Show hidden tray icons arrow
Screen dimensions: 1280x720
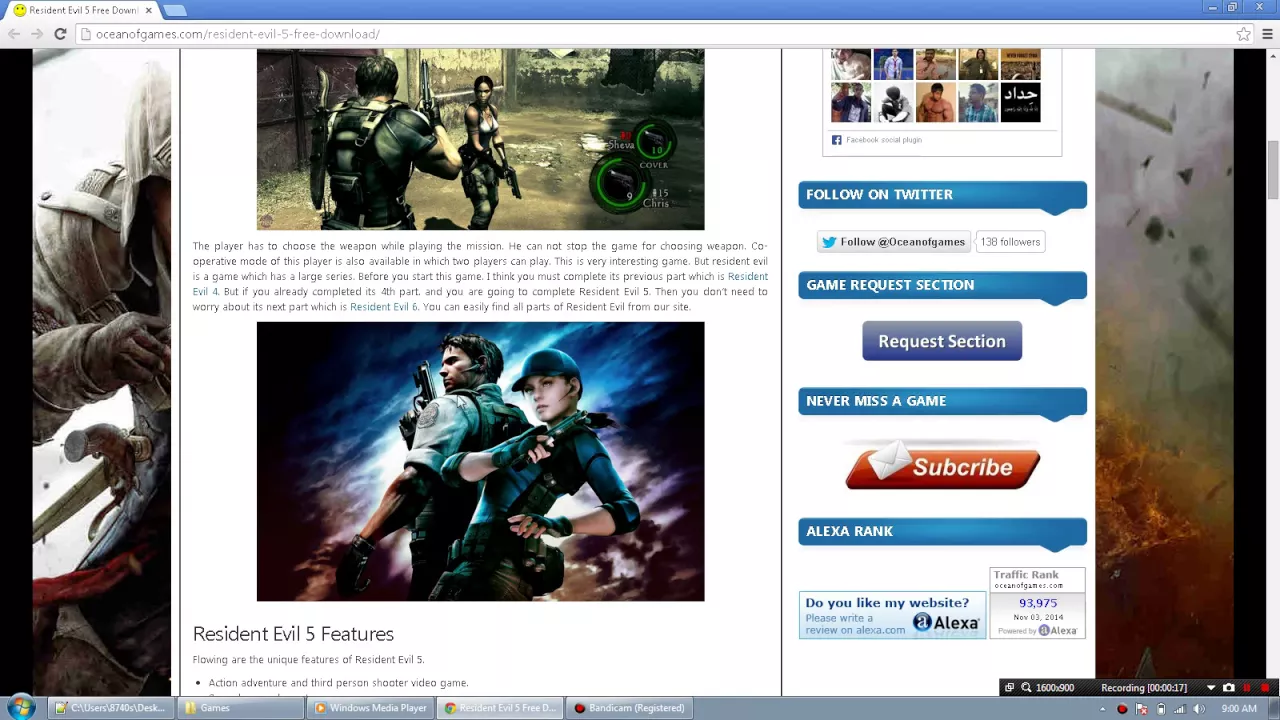(x=1103, y=709)
